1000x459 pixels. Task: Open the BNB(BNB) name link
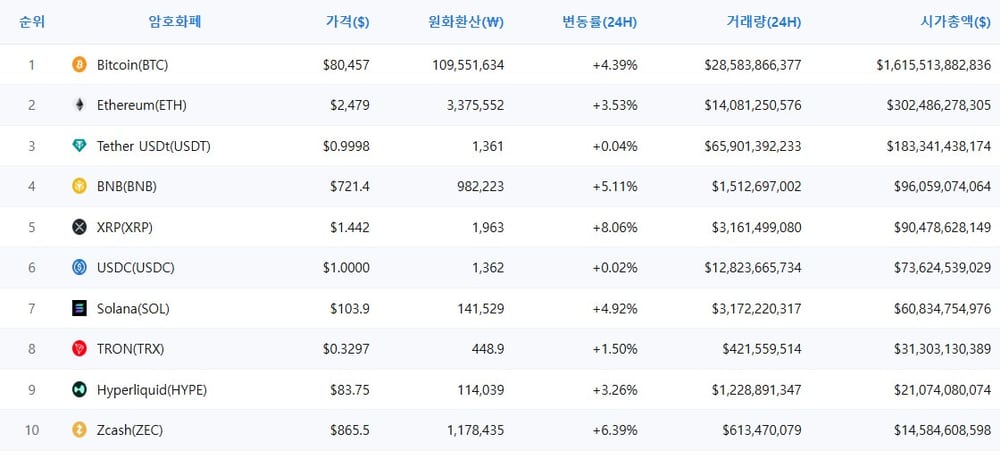point(127,187)
